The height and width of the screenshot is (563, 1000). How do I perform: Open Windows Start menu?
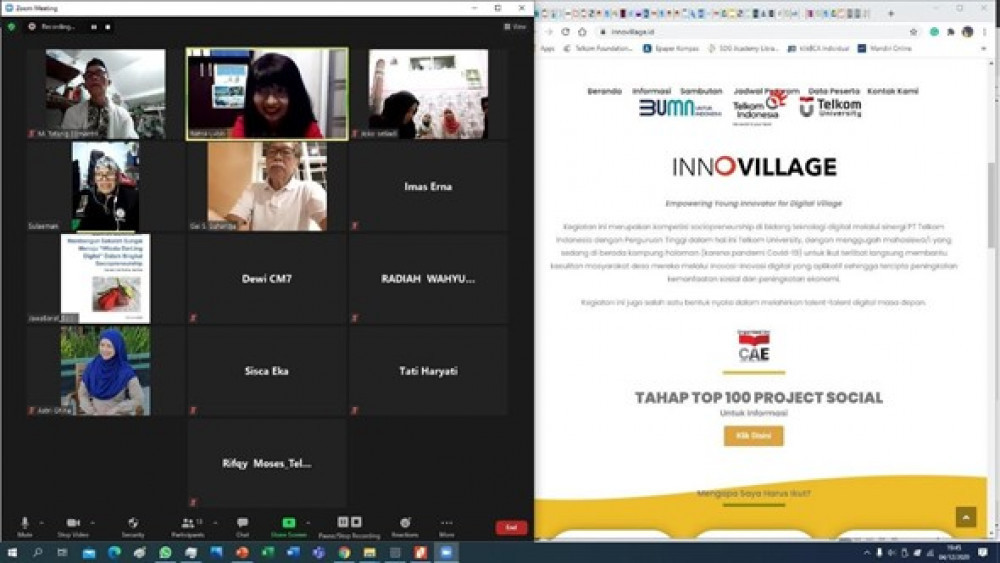point(11,552)
